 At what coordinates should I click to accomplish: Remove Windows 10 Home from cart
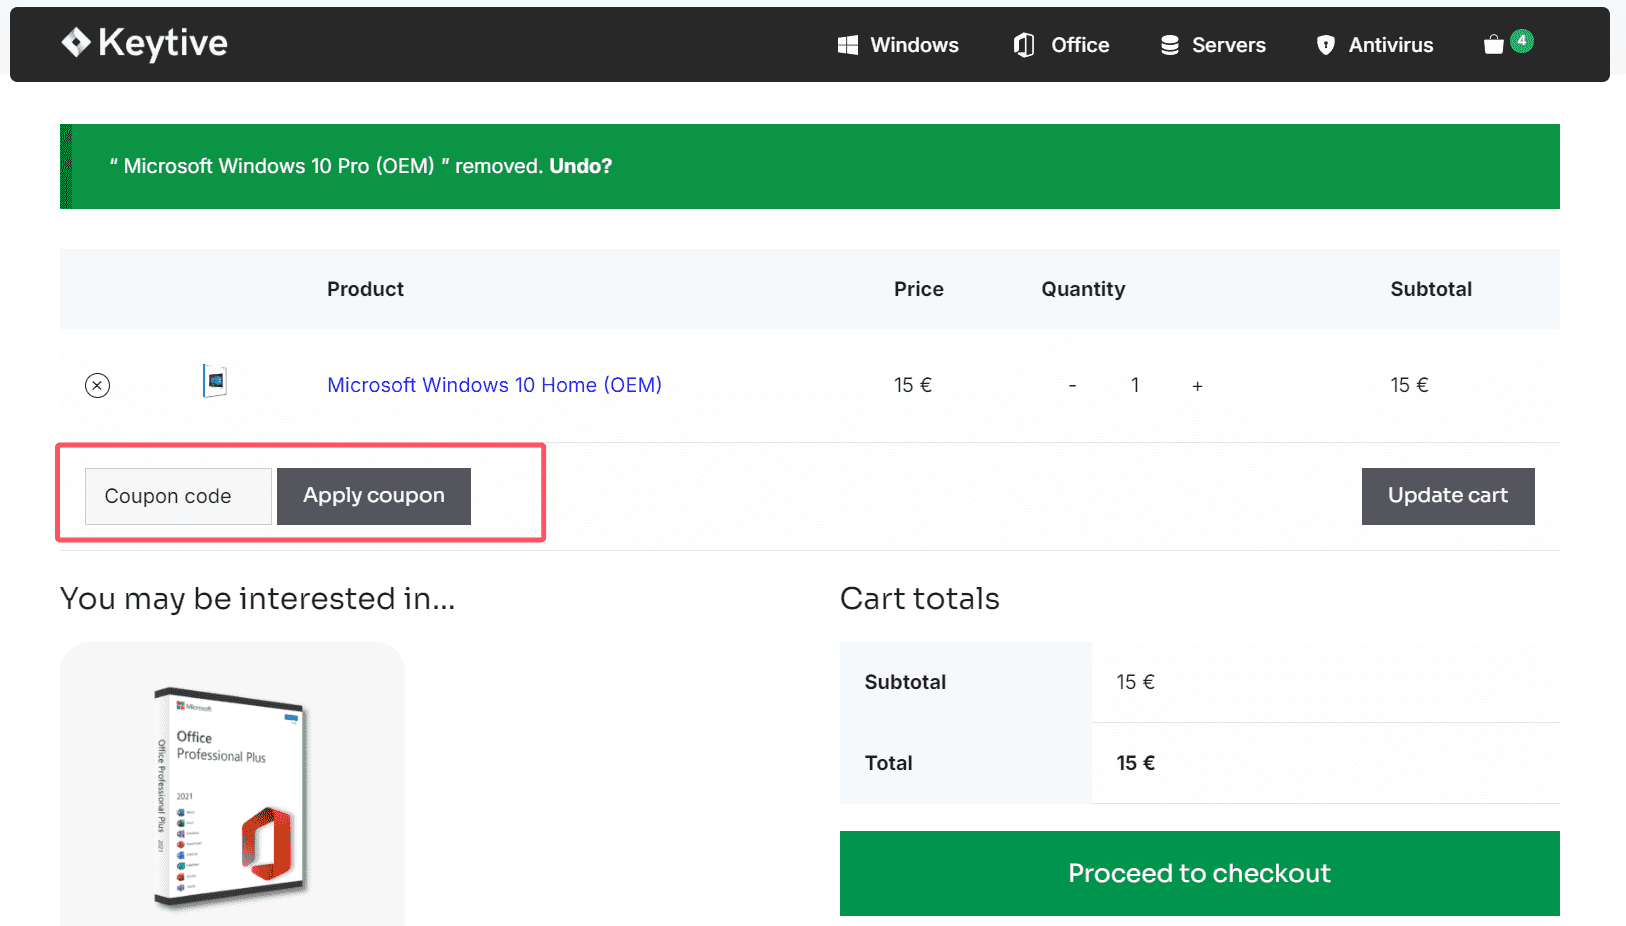[97, 385]
